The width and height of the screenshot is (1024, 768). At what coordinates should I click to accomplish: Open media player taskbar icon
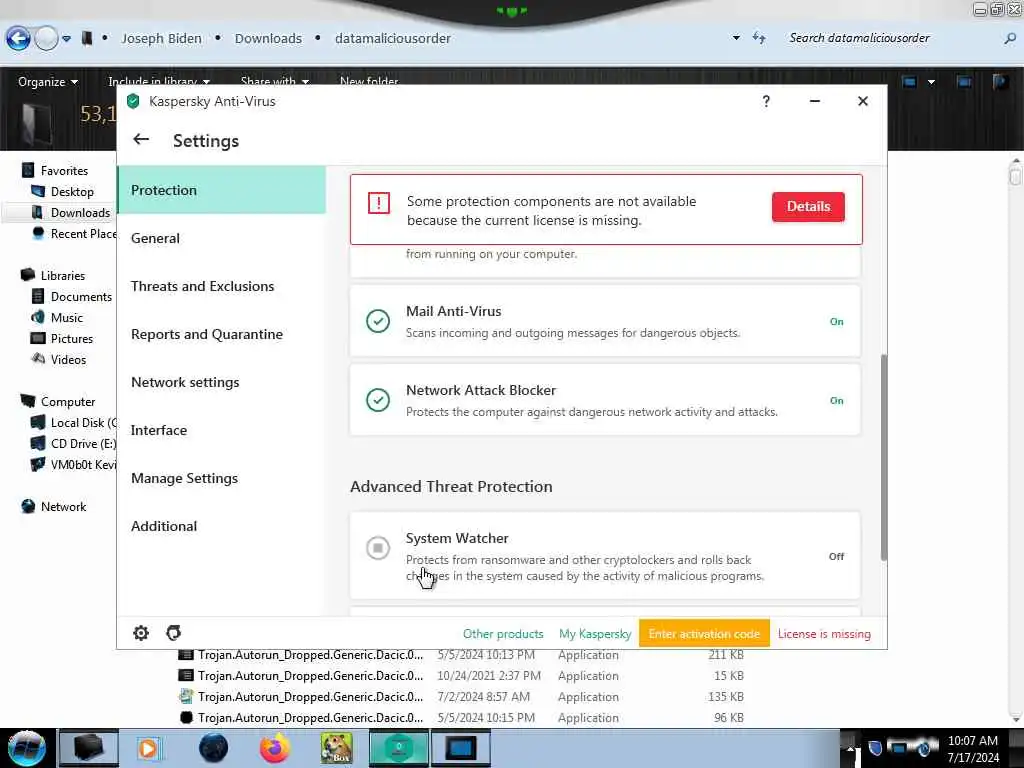tap(149, 748)
